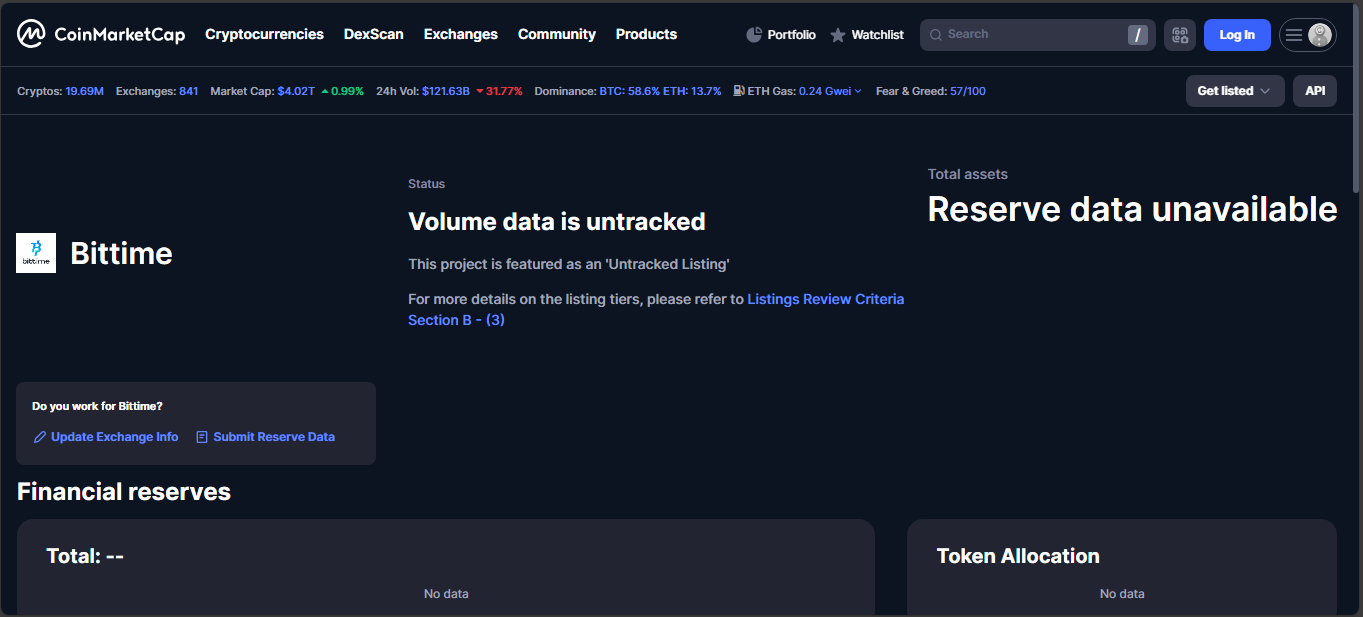
Task: Open the Exchanges menu
Action: [460, 34]
